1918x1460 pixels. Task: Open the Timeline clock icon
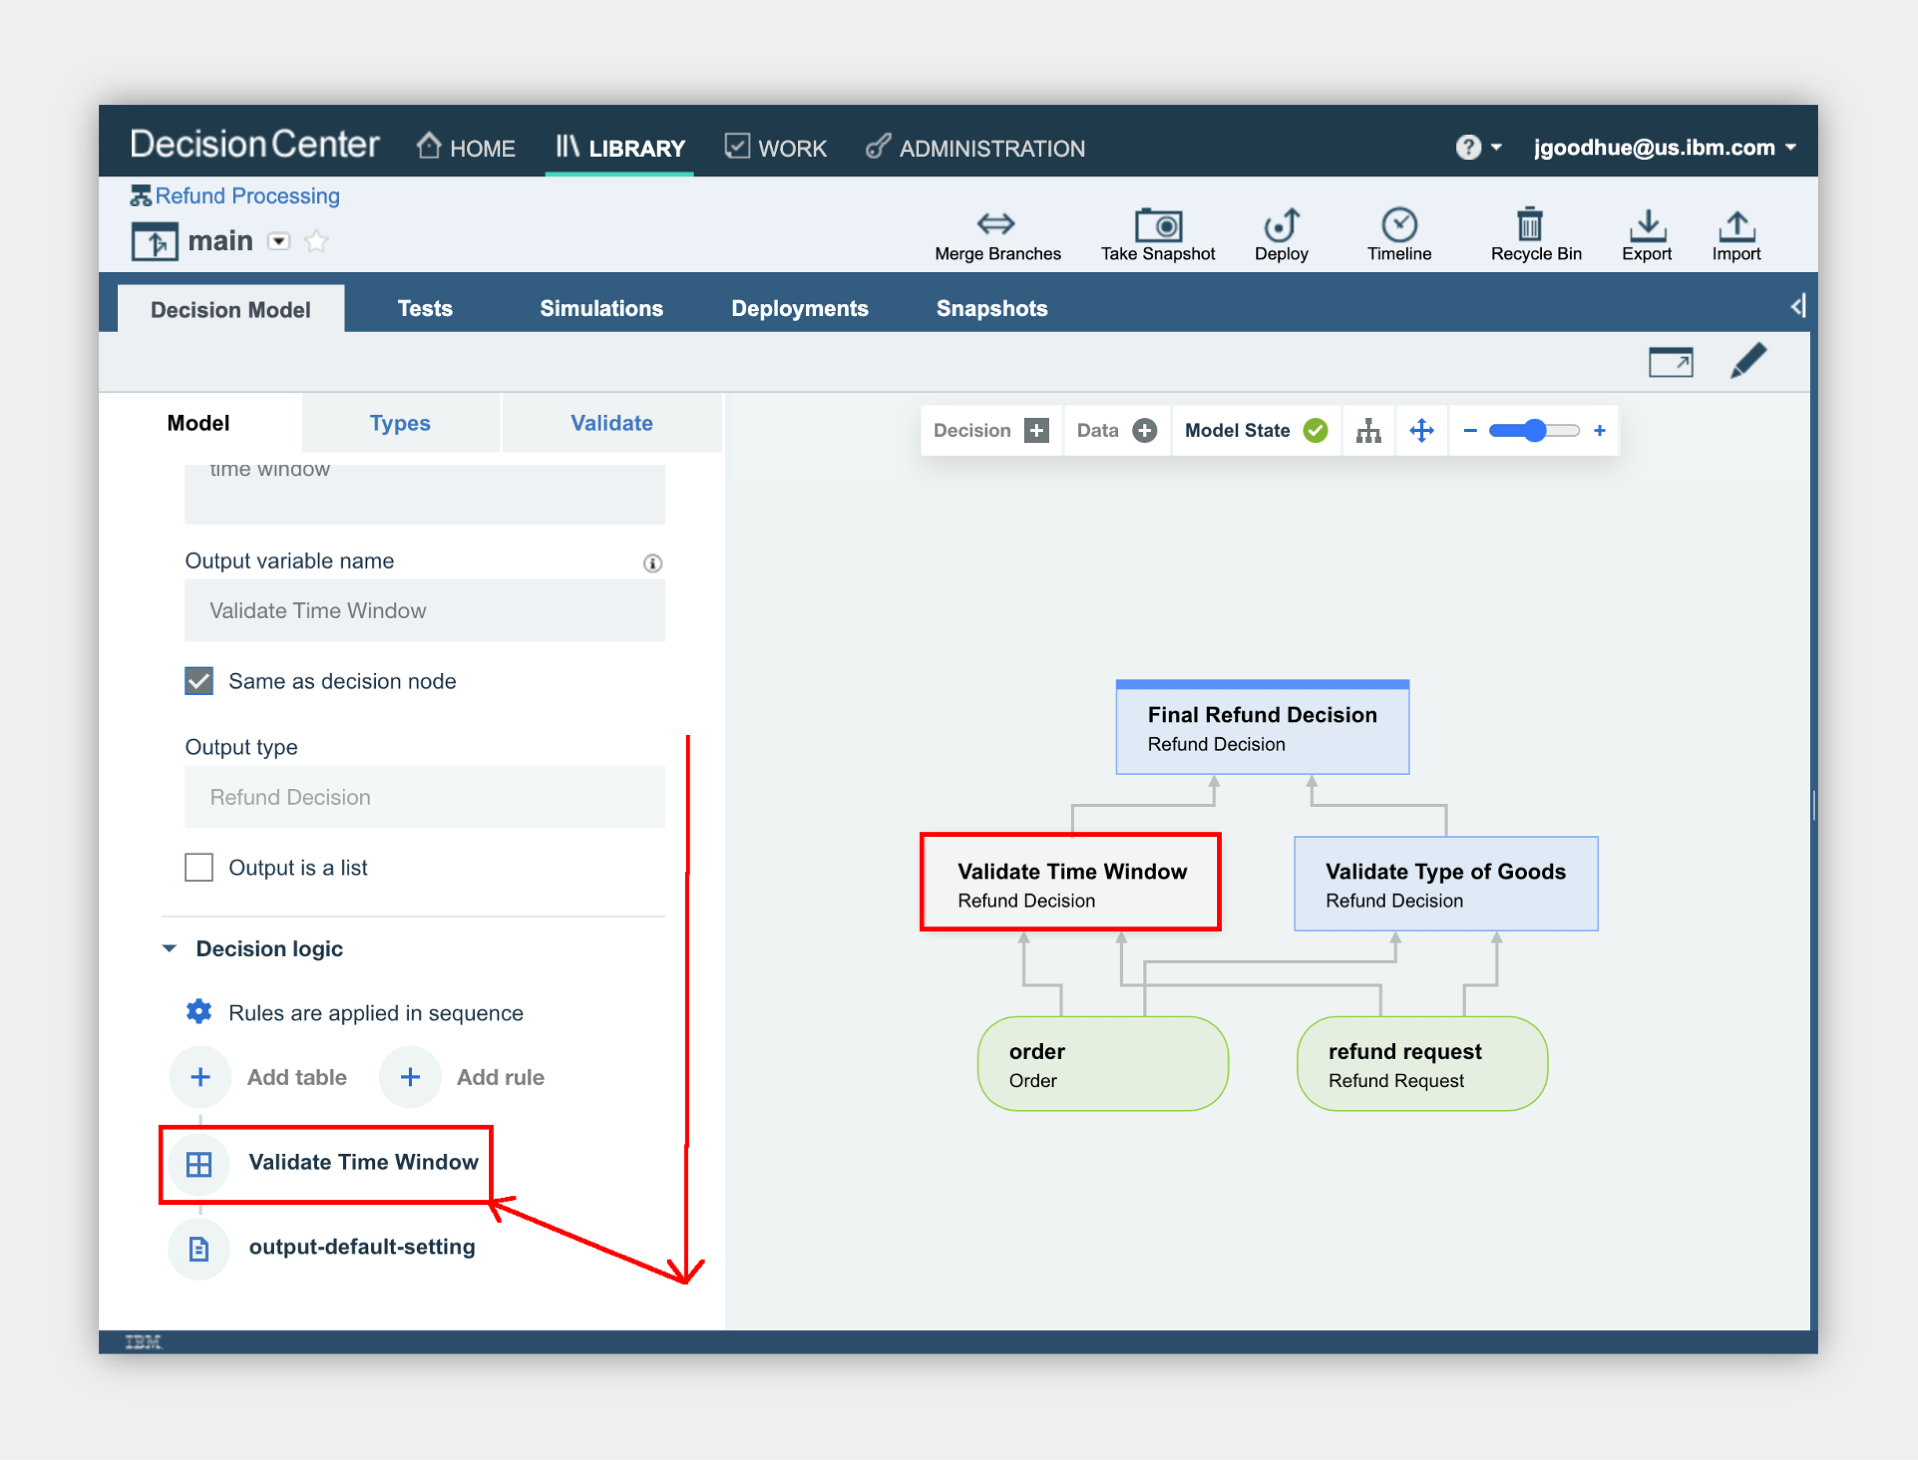pyautogui.click(x=1399, y=224)
